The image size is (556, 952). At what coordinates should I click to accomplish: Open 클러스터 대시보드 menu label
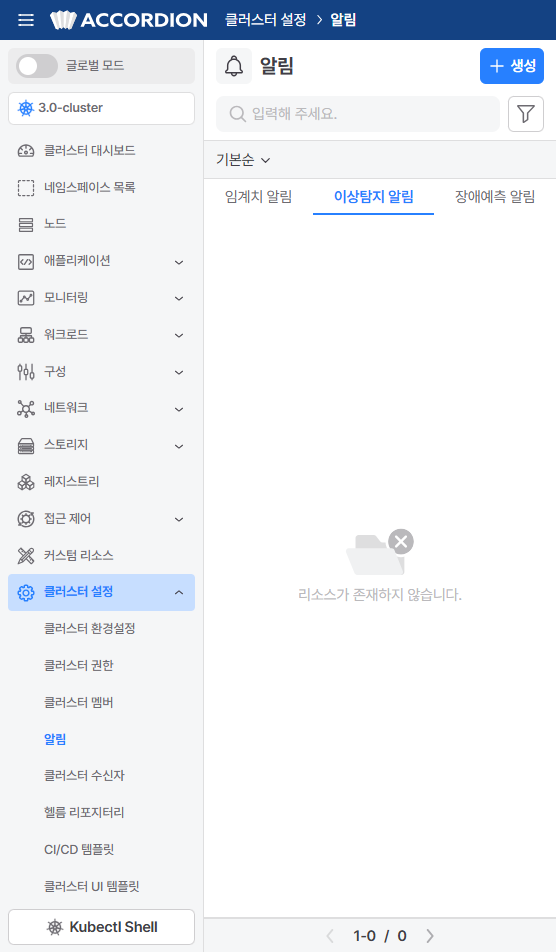click(90, 151)
